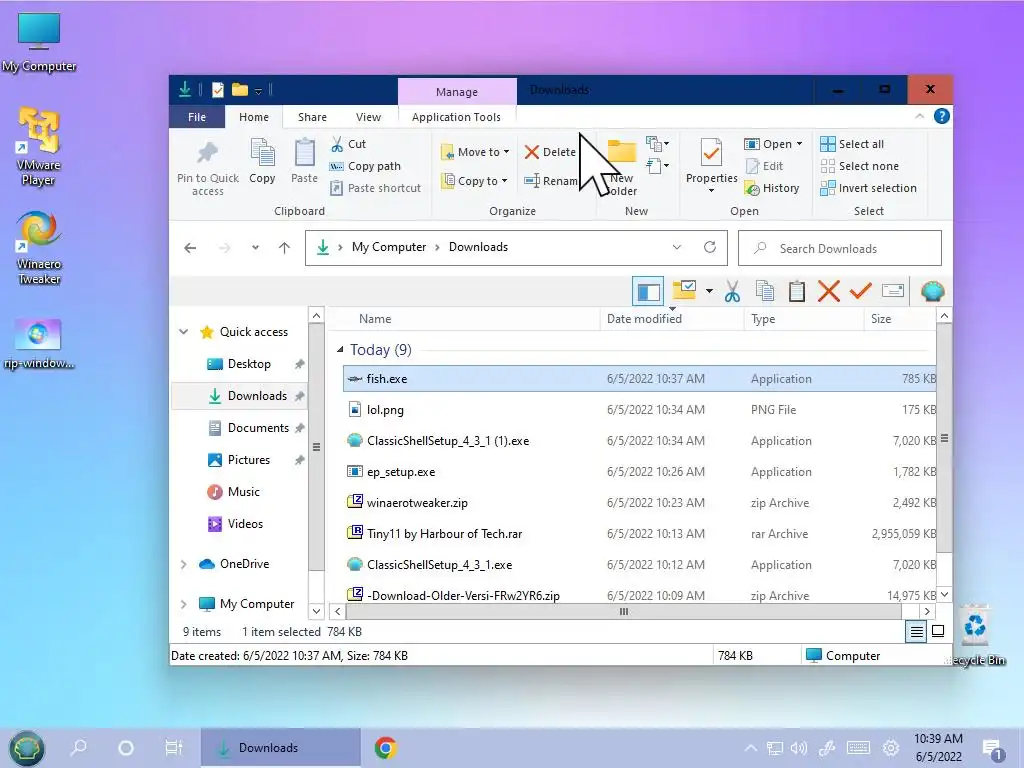Screen dimensions: 1024x768
Task: Click the Cut scissors icon in ribbon
Action: click(x=337, y=144)
